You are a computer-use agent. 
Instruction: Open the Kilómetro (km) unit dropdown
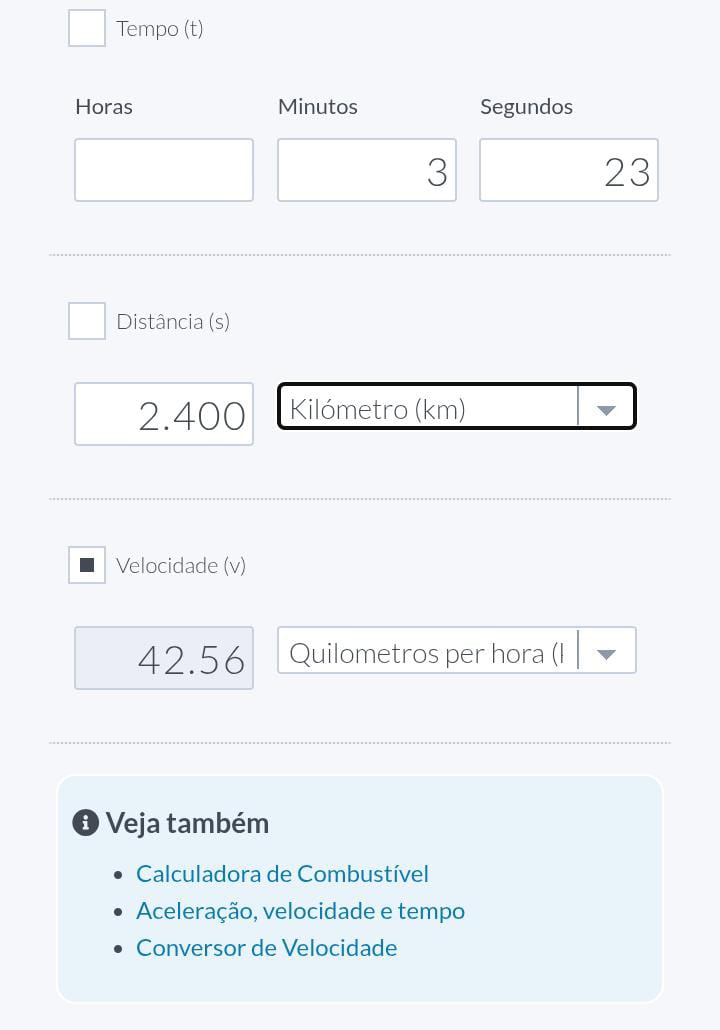coord(428,408)
